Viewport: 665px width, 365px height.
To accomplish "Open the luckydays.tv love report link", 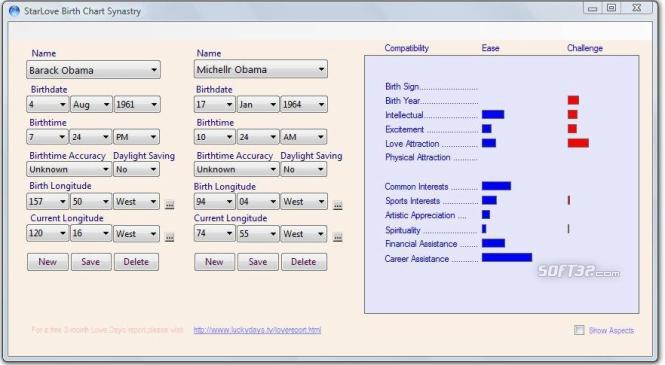I will click(257, 330).
